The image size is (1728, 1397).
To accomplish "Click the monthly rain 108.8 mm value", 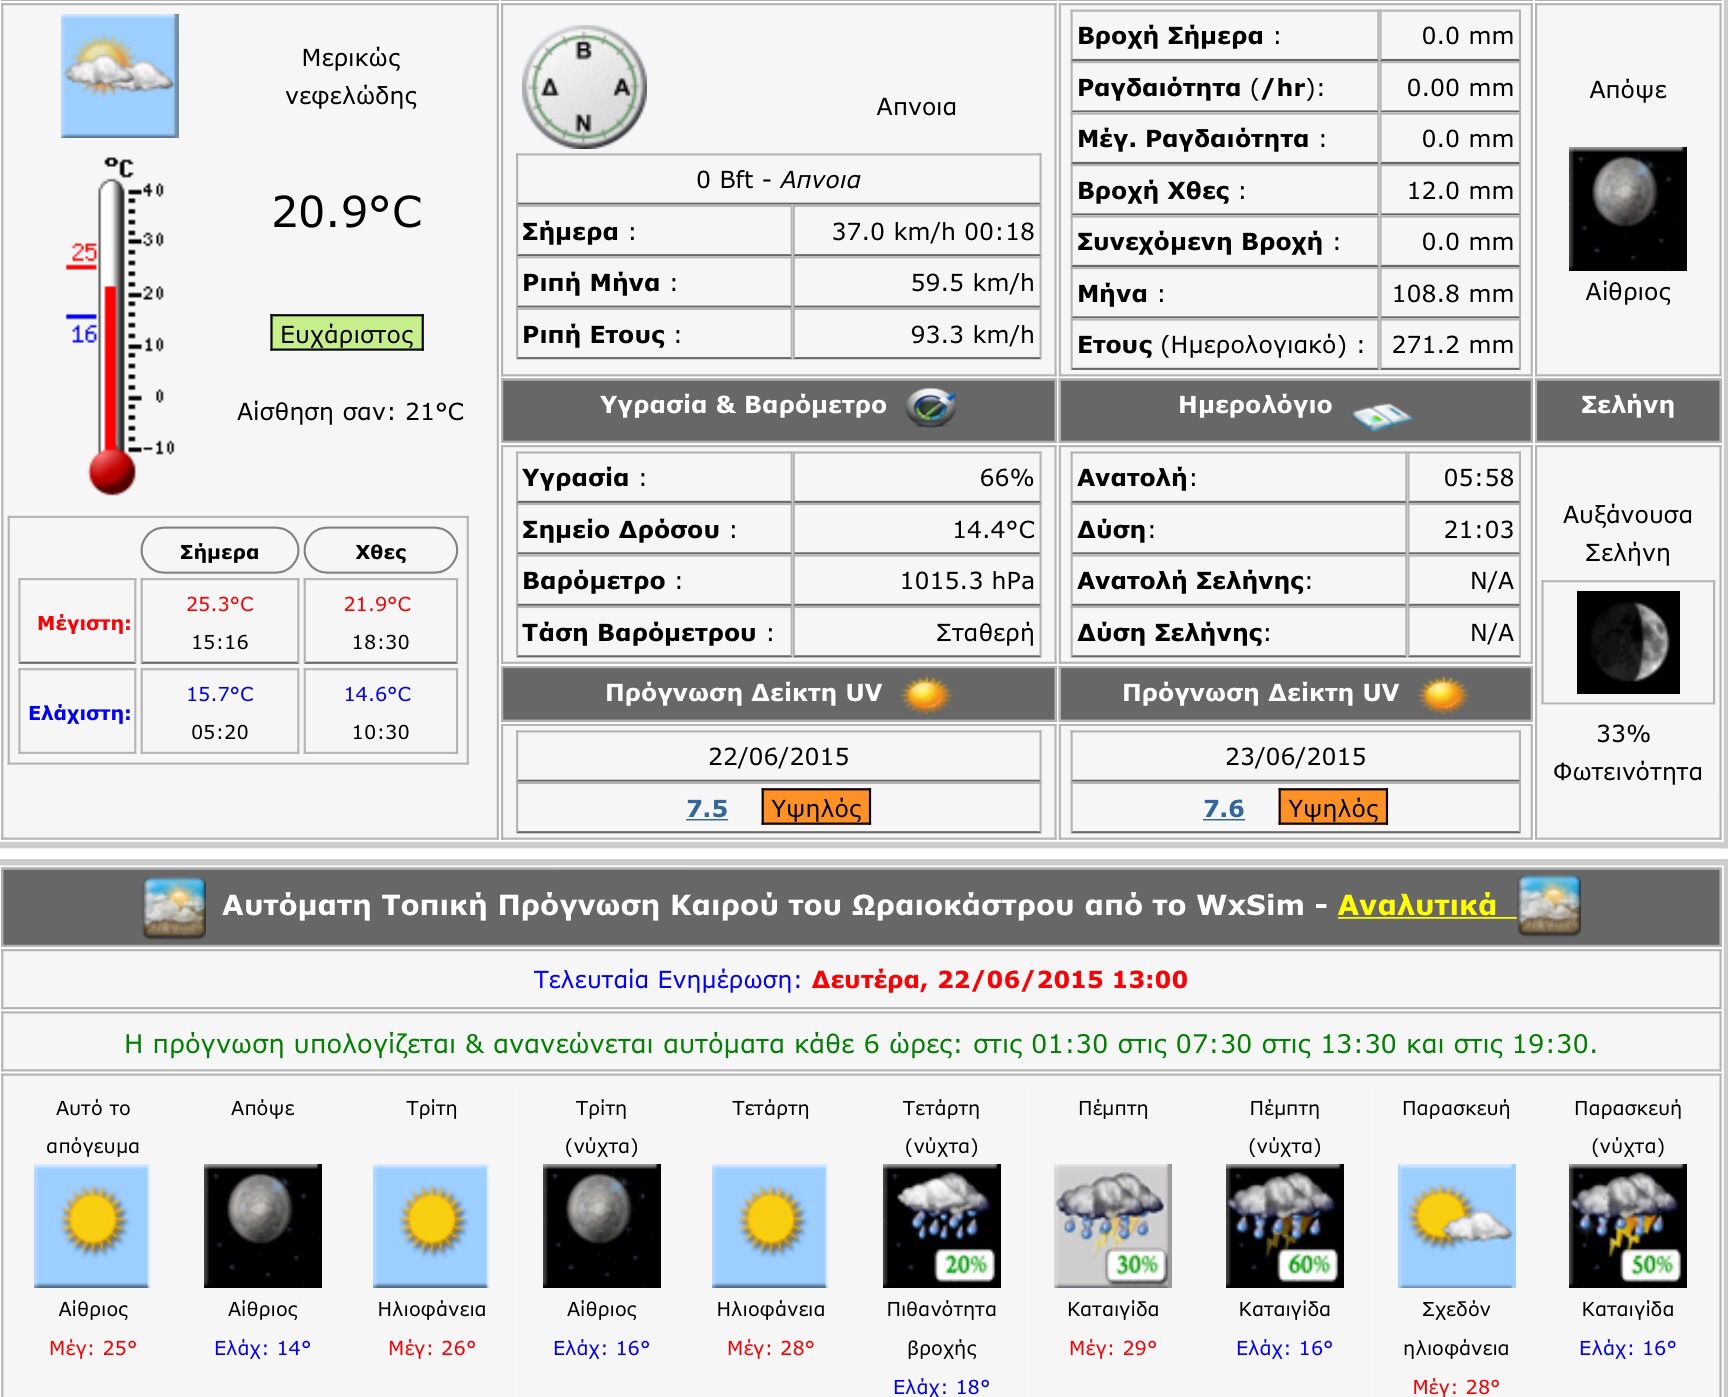I will [x=1453, y=294].
